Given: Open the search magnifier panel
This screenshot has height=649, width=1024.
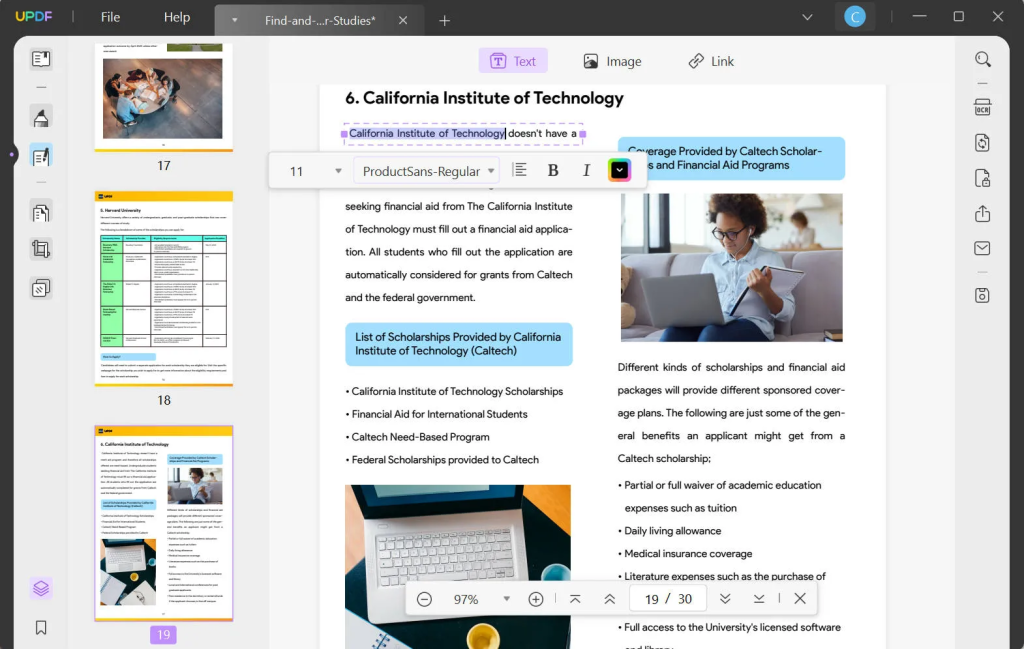Looking at the screenshot, I should (982, 59).
